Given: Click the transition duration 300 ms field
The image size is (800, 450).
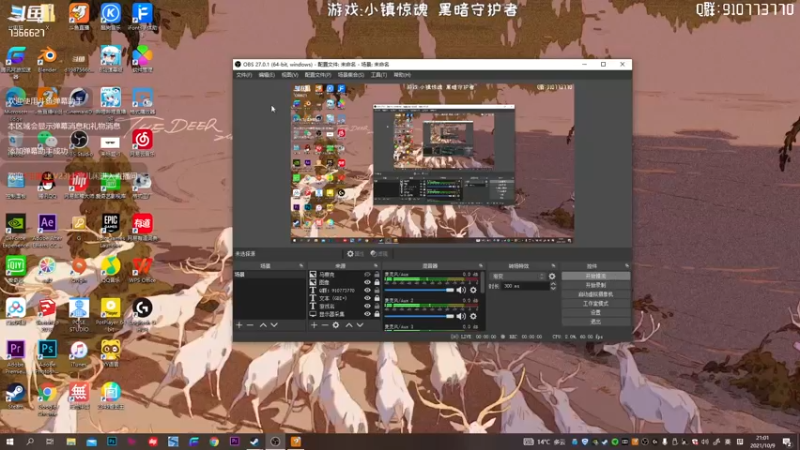Looking at the screenshot, I should coord(526,286).
